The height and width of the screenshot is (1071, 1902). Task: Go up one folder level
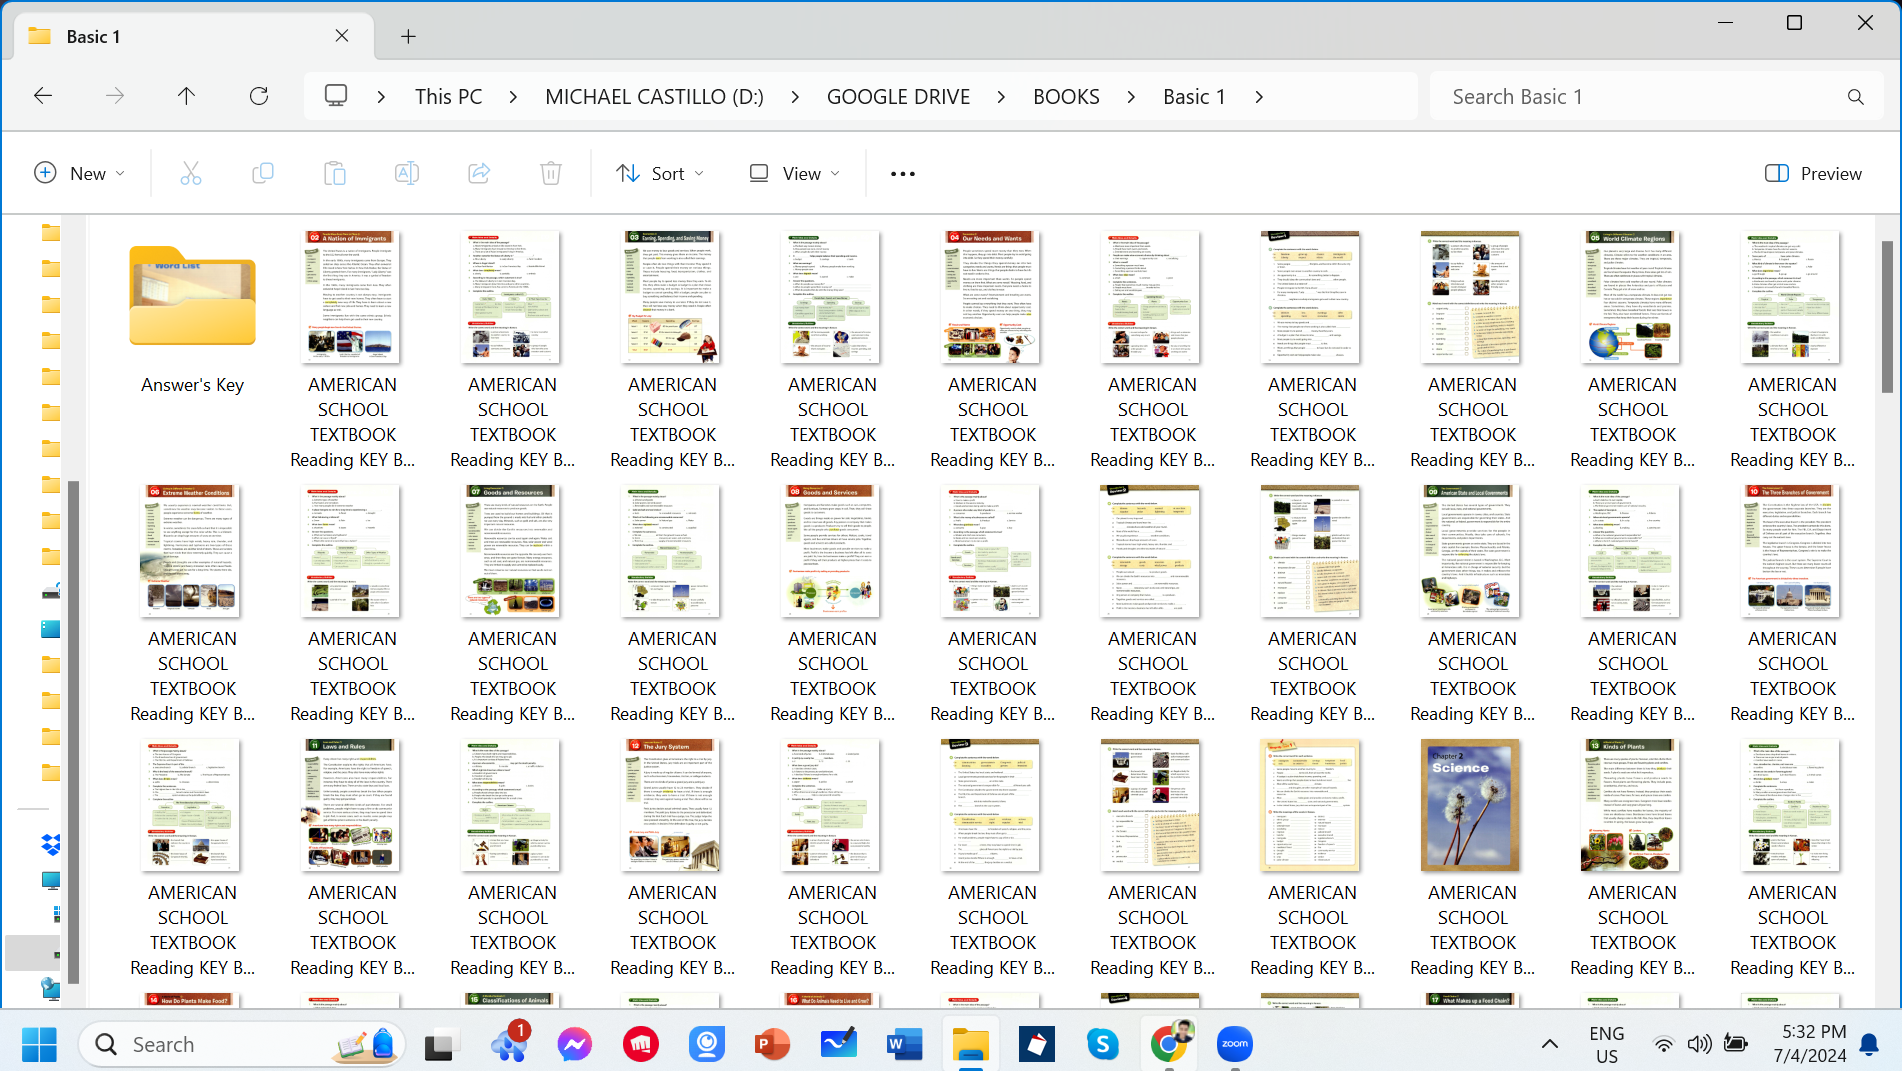click(x=186, y=96)
